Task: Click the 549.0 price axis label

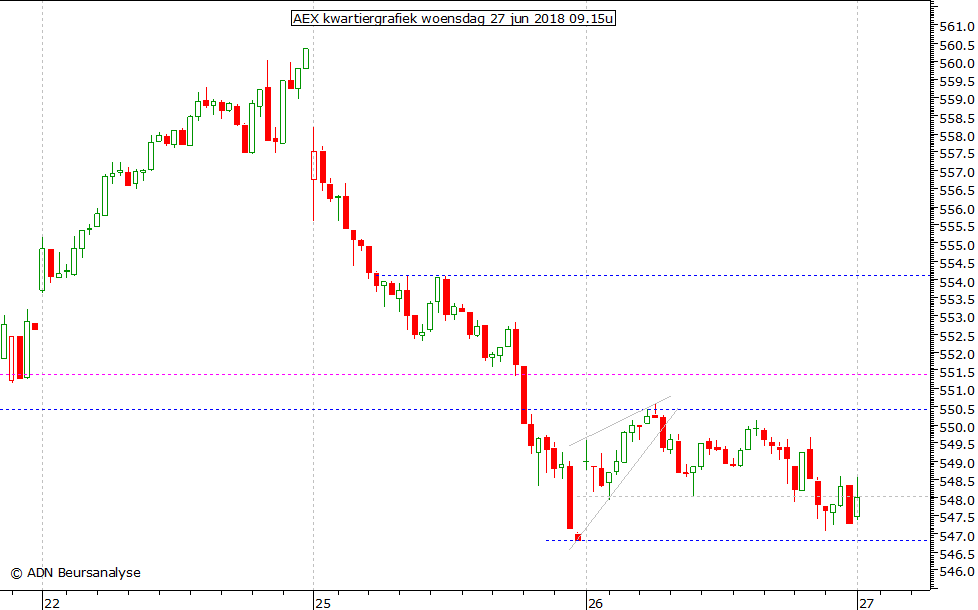Action: pyautogui.click(x=957, y=464)
